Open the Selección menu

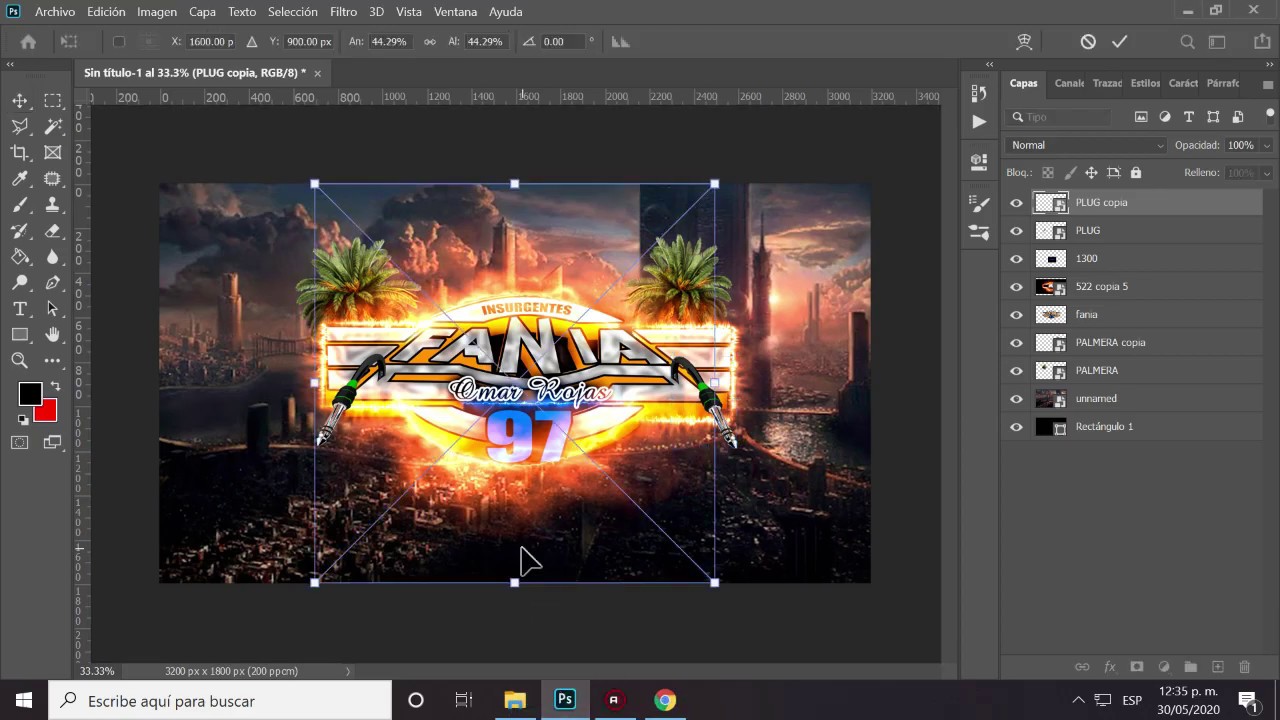(x=293, y=12)
